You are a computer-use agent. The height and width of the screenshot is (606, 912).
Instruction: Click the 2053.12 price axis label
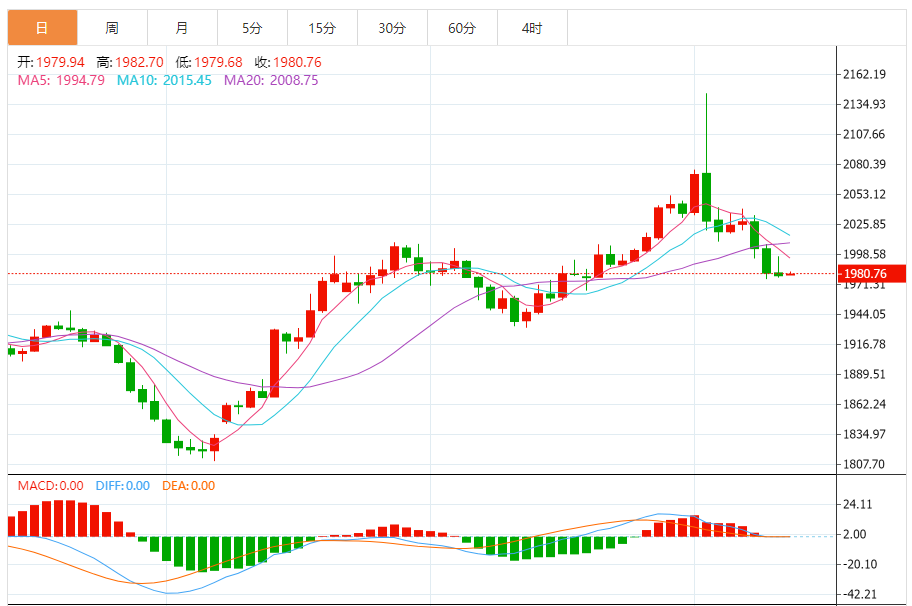(864, 194)
